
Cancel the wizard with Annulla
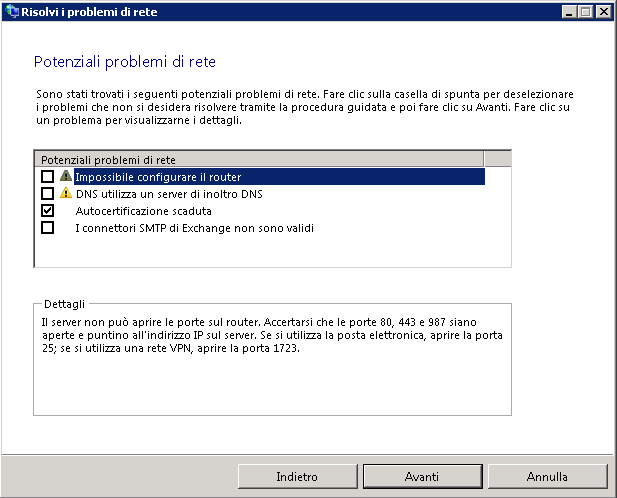[548, 477]
